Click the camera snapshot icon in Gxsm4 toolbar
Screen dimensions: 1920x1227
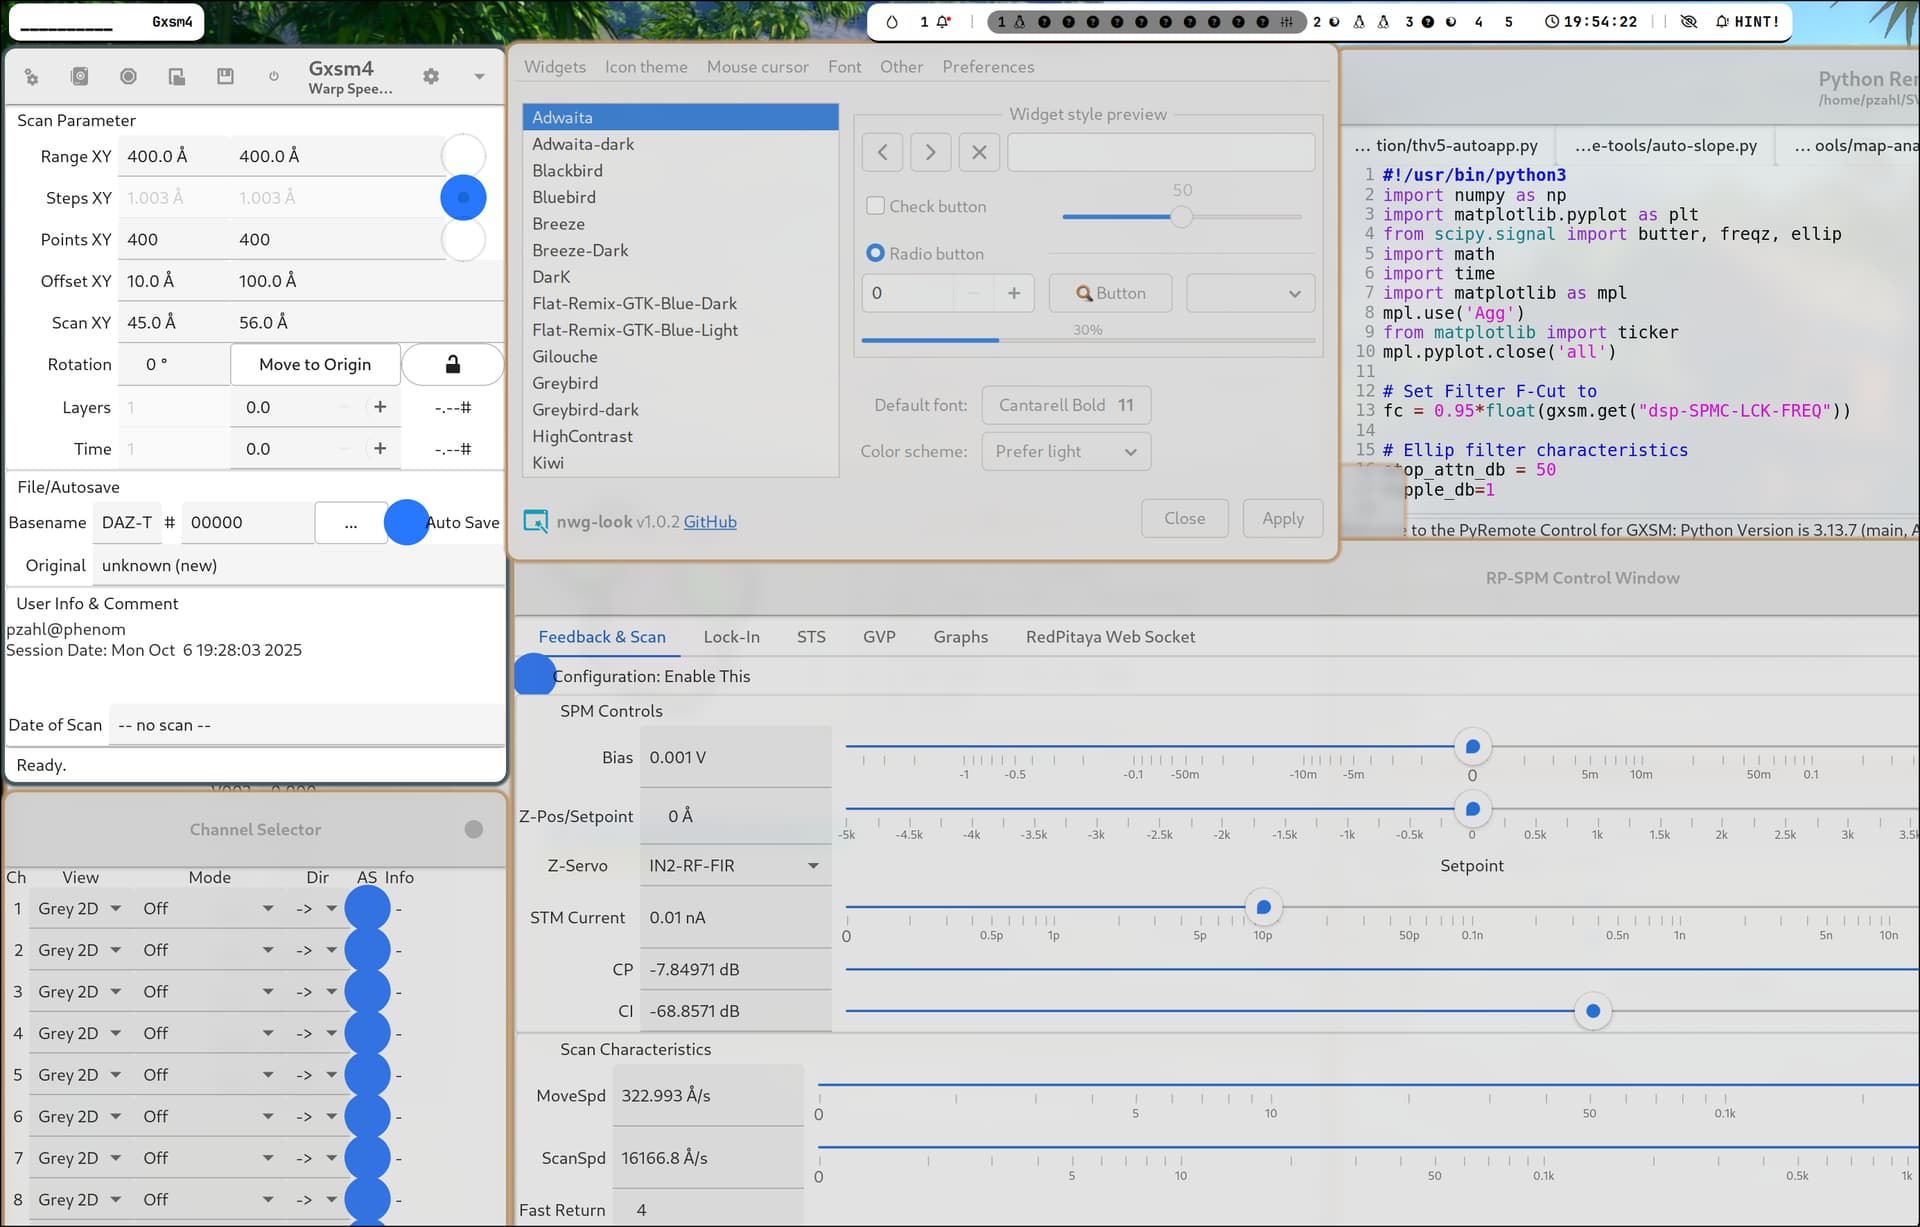point(80,77)
